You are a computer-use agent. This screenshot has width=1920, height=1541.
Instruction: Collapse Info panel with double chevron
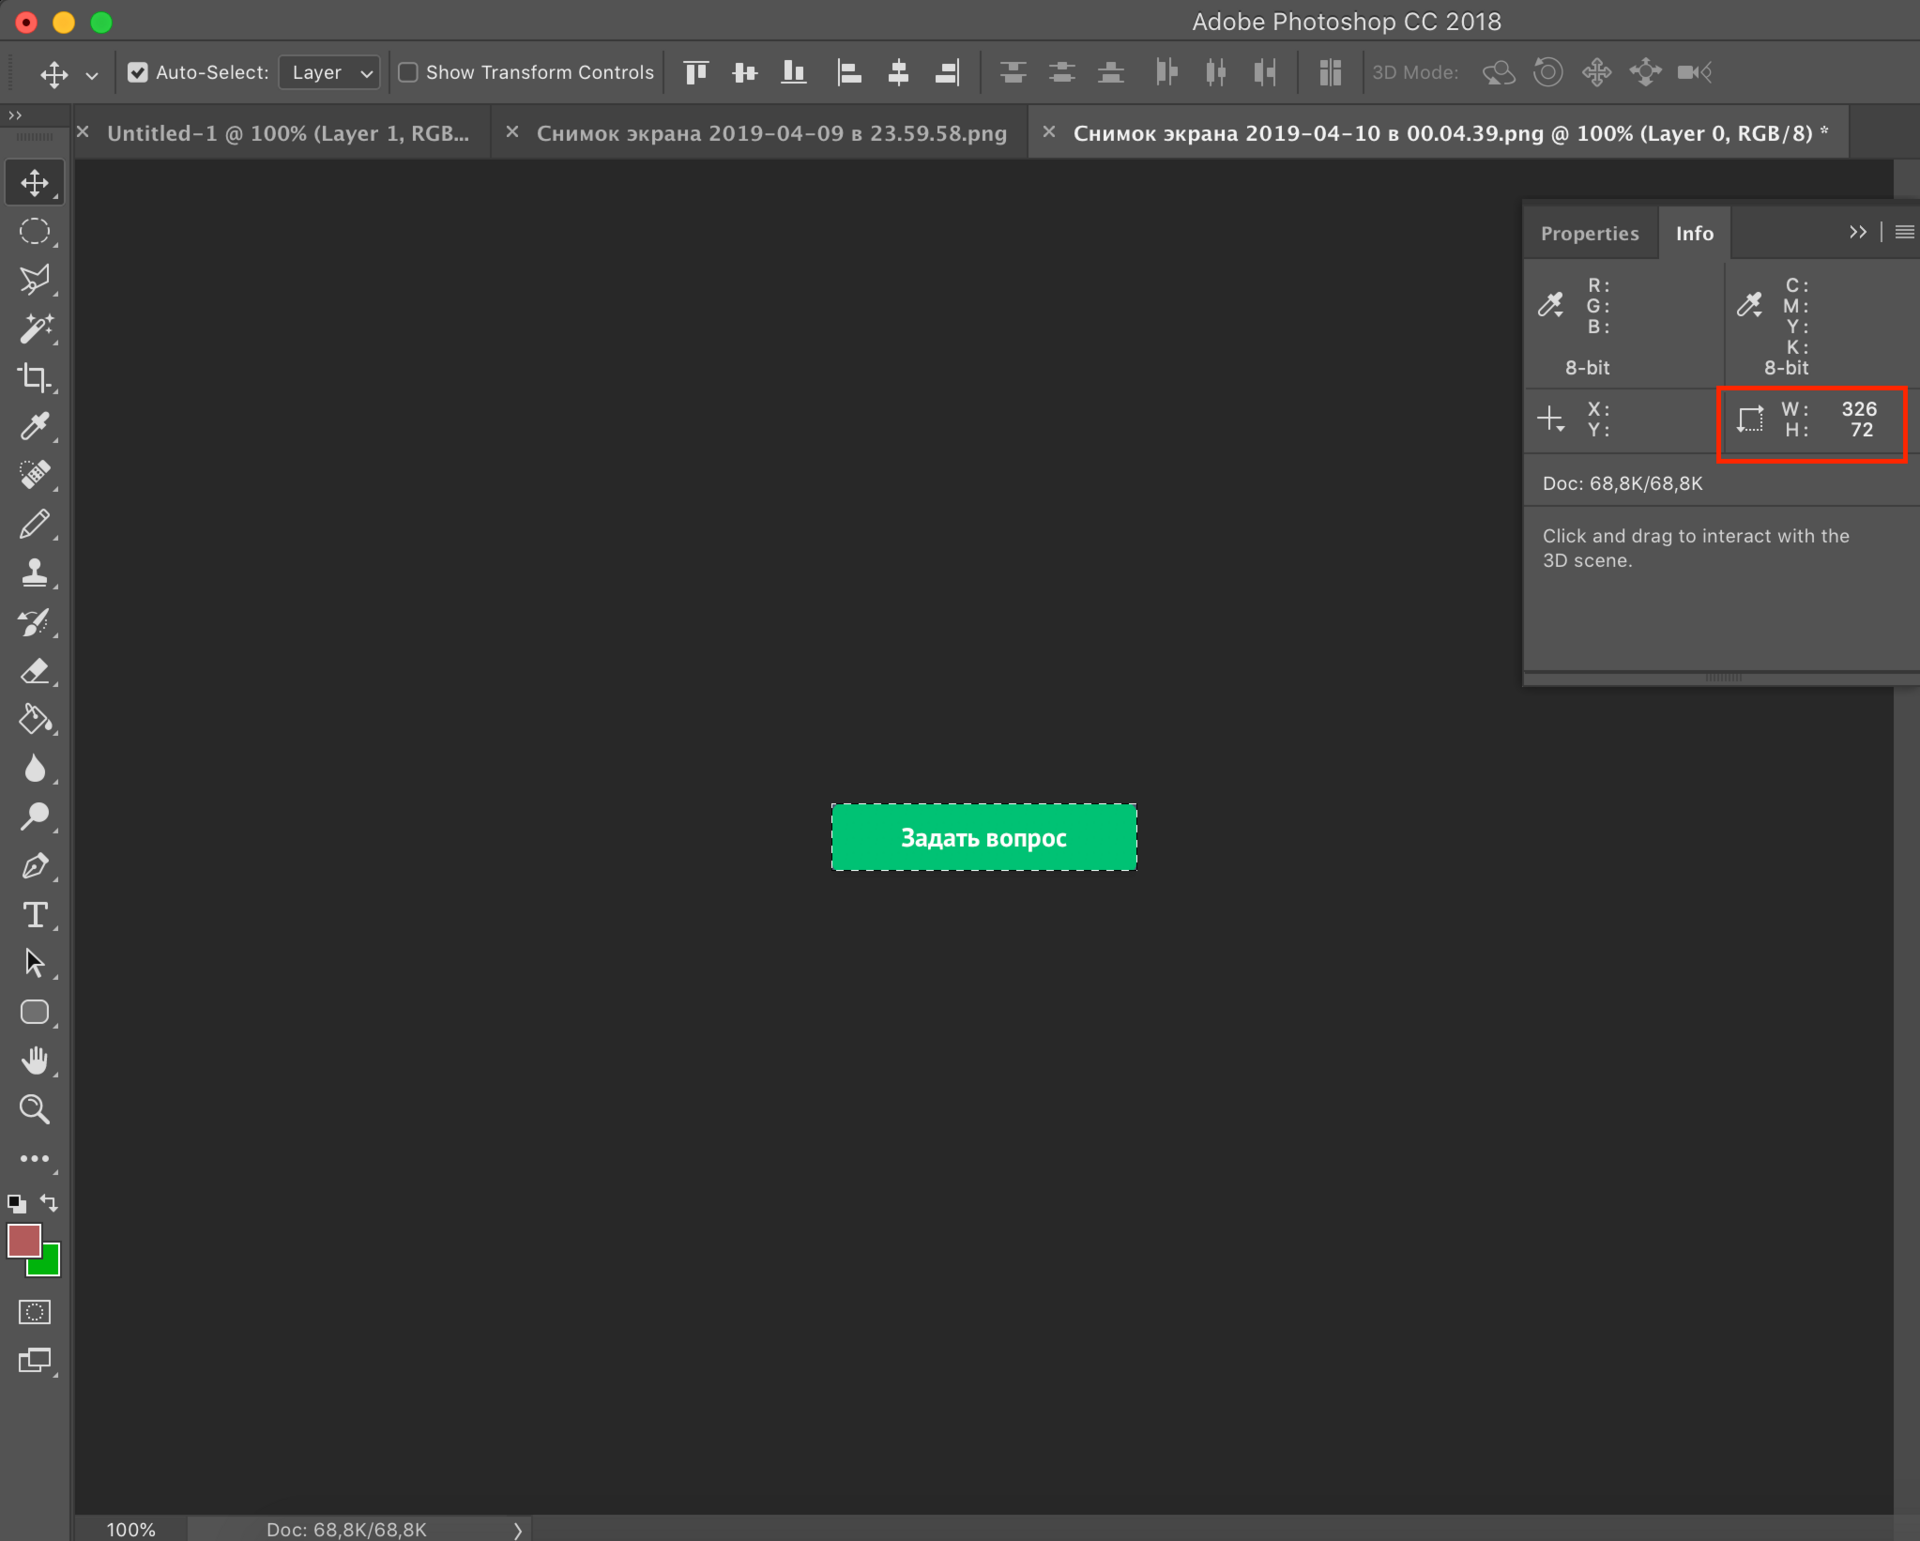tap(1857, 232)
